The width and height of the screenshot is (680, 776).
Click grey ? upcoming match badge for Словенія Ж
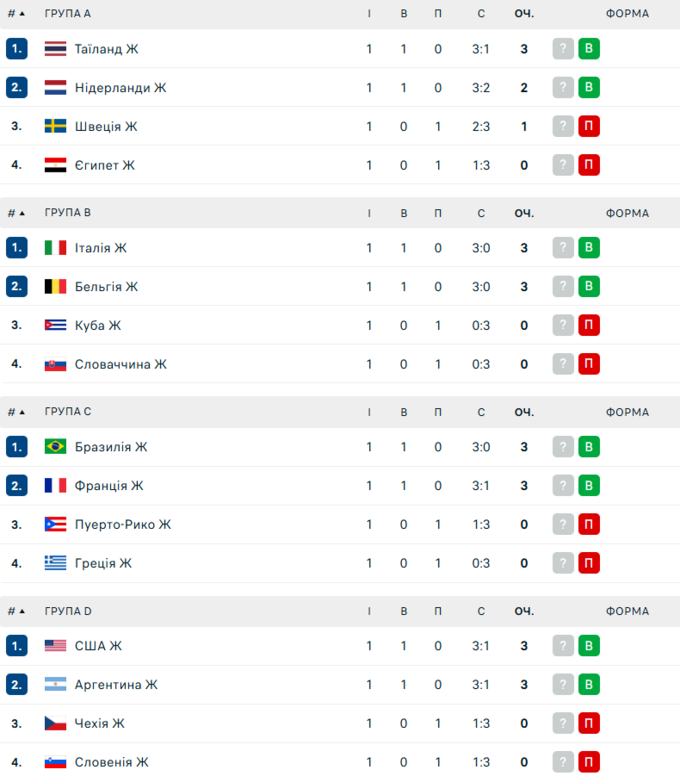[x=563, y=762]
